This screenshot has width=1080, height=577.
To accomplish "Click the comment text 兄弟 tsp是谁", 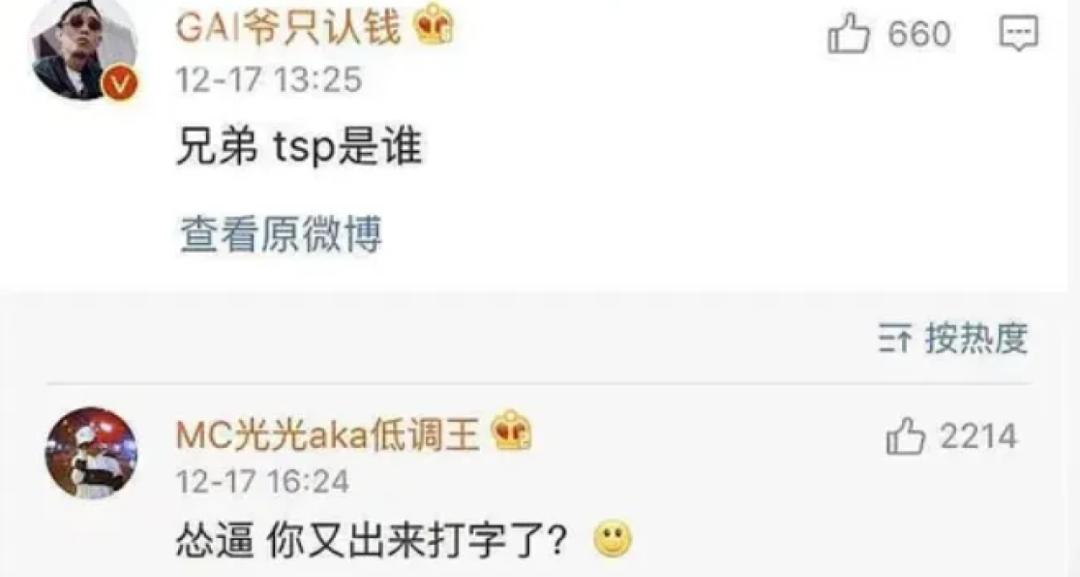I will point(299,147).
